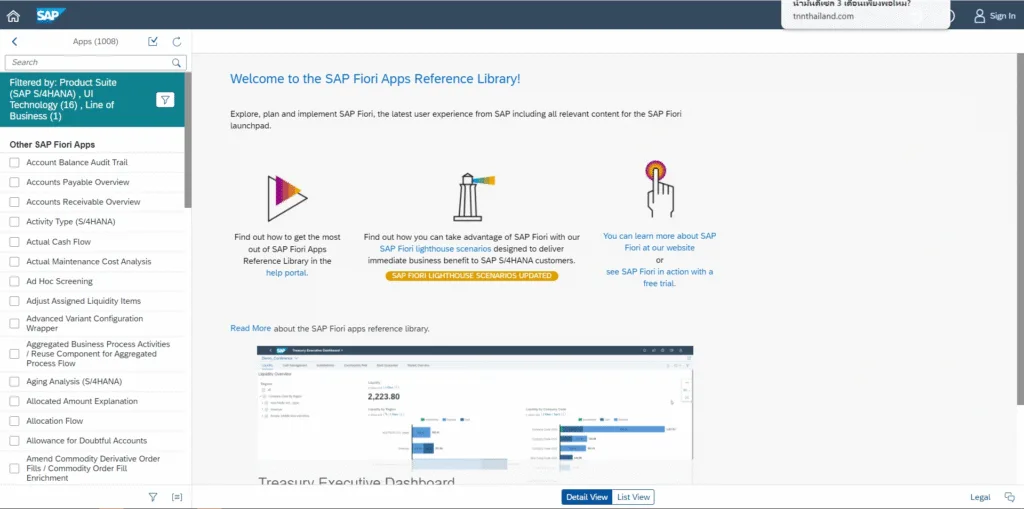Image resolution: width=1024 pixels, height=509 pixels.
Task: Check Ad Hoc Screening
Action: 14,282
